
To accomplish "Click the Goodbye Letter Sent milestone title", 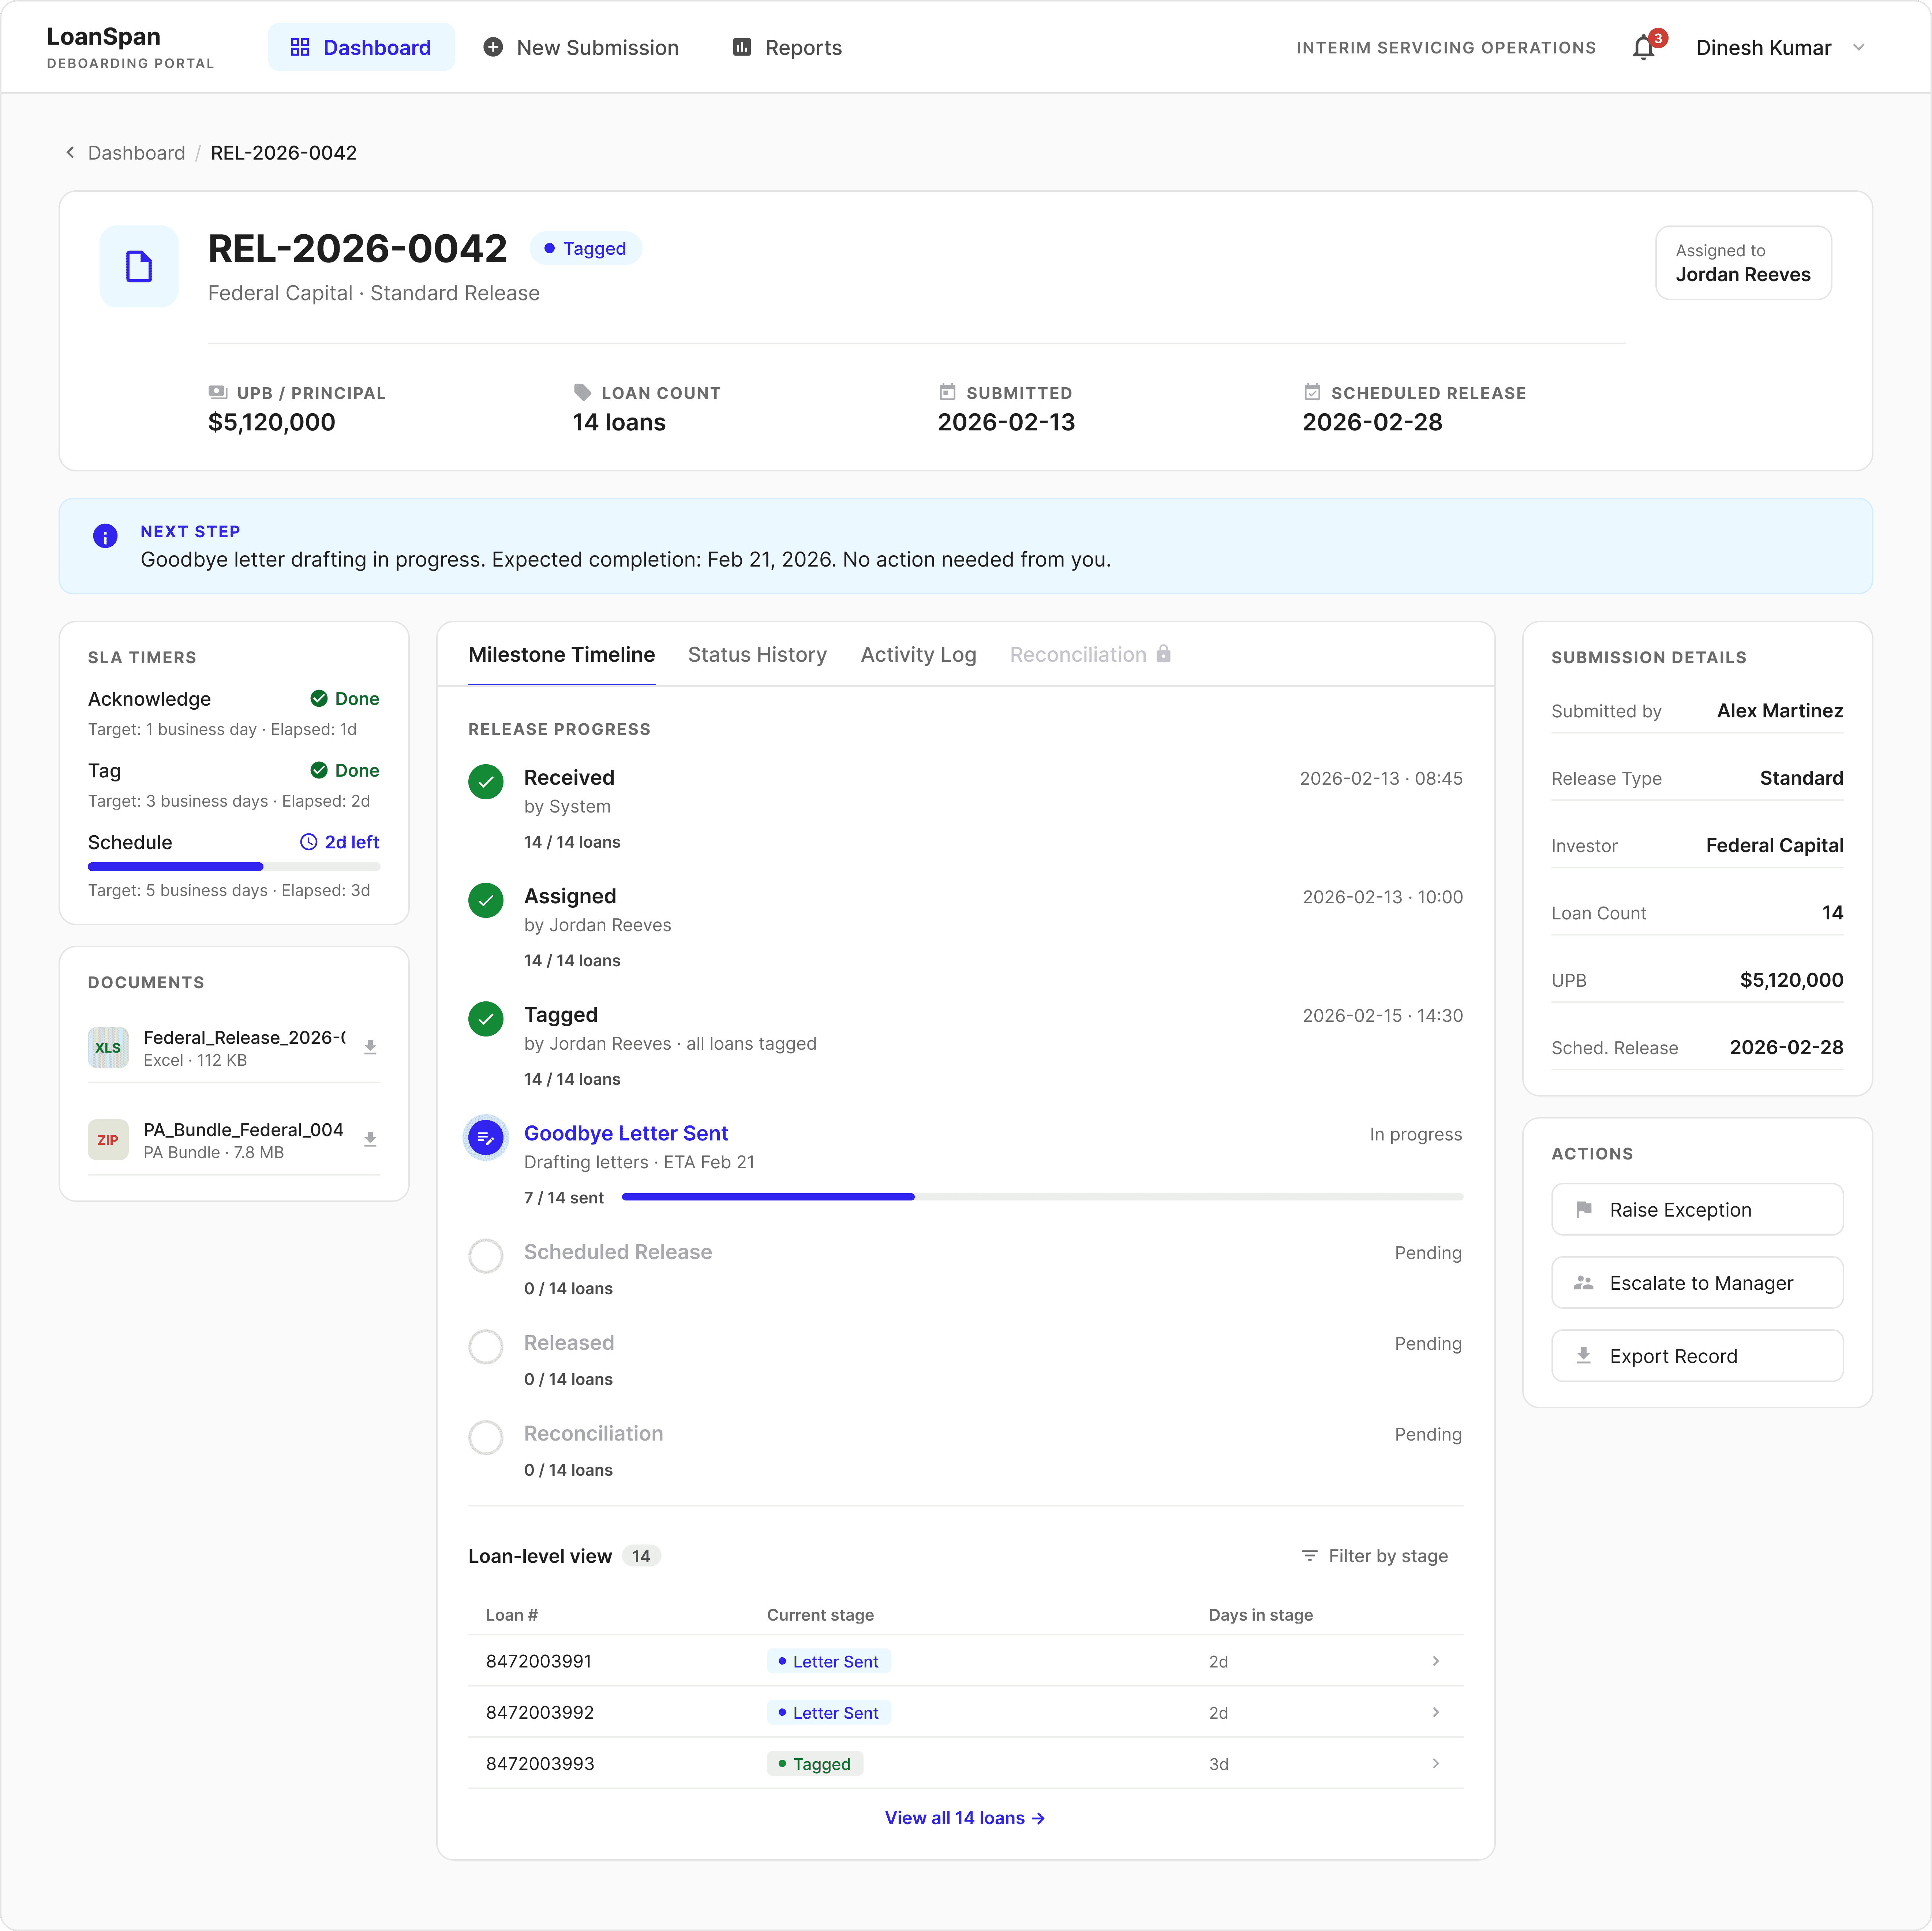I will [x=626, y=1133].
